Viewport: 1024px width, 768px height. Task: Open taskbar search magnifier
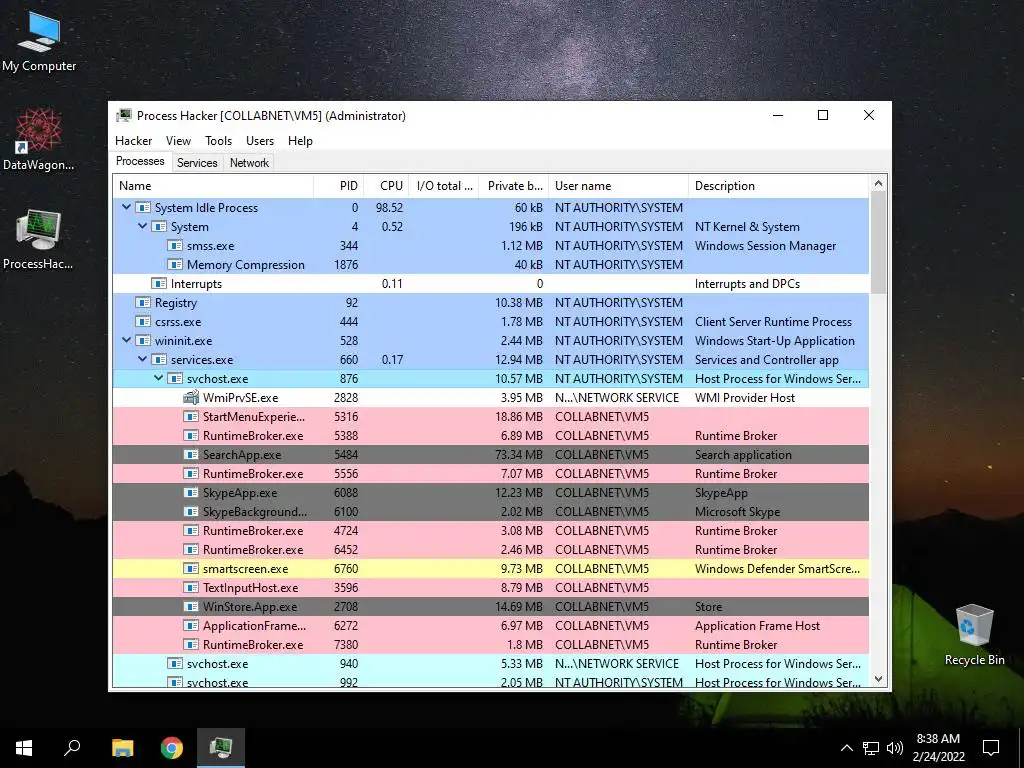click(x=72, y=748)
